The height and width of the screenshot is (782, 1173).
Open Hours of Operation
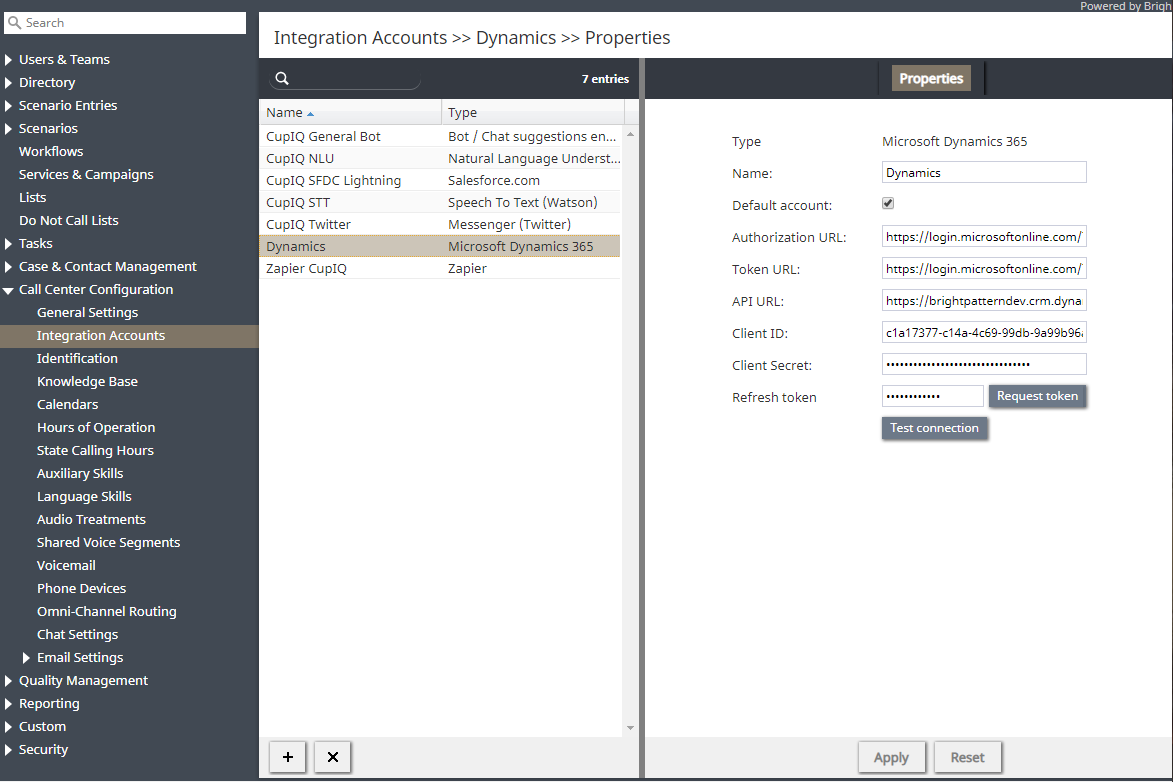(x=96, y=428)
